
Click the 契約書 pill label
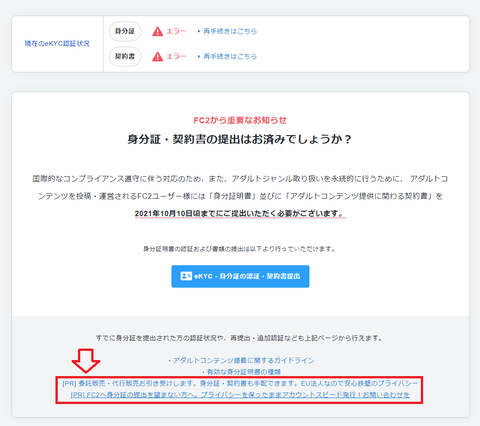point(125,56)
